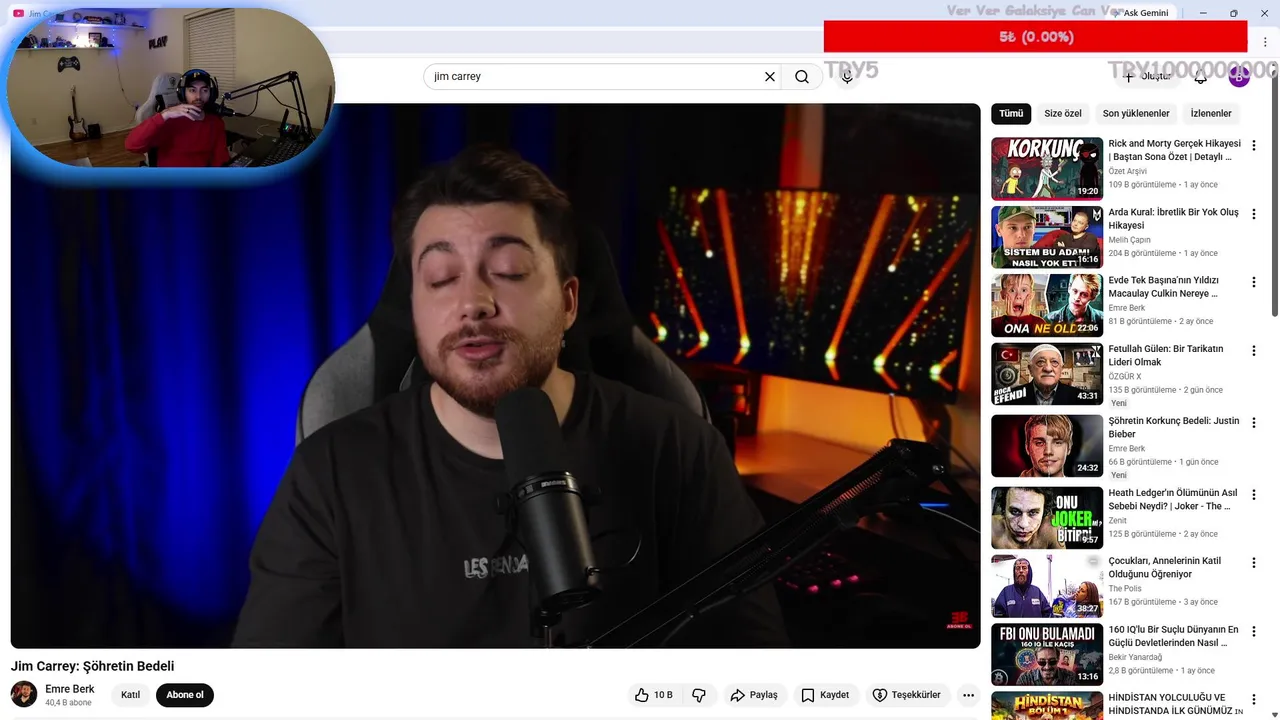Open options for Çocukları, Annelerinin Katil video
The height and width of the screenshot is (720, 1280).
pos(1254,562)
